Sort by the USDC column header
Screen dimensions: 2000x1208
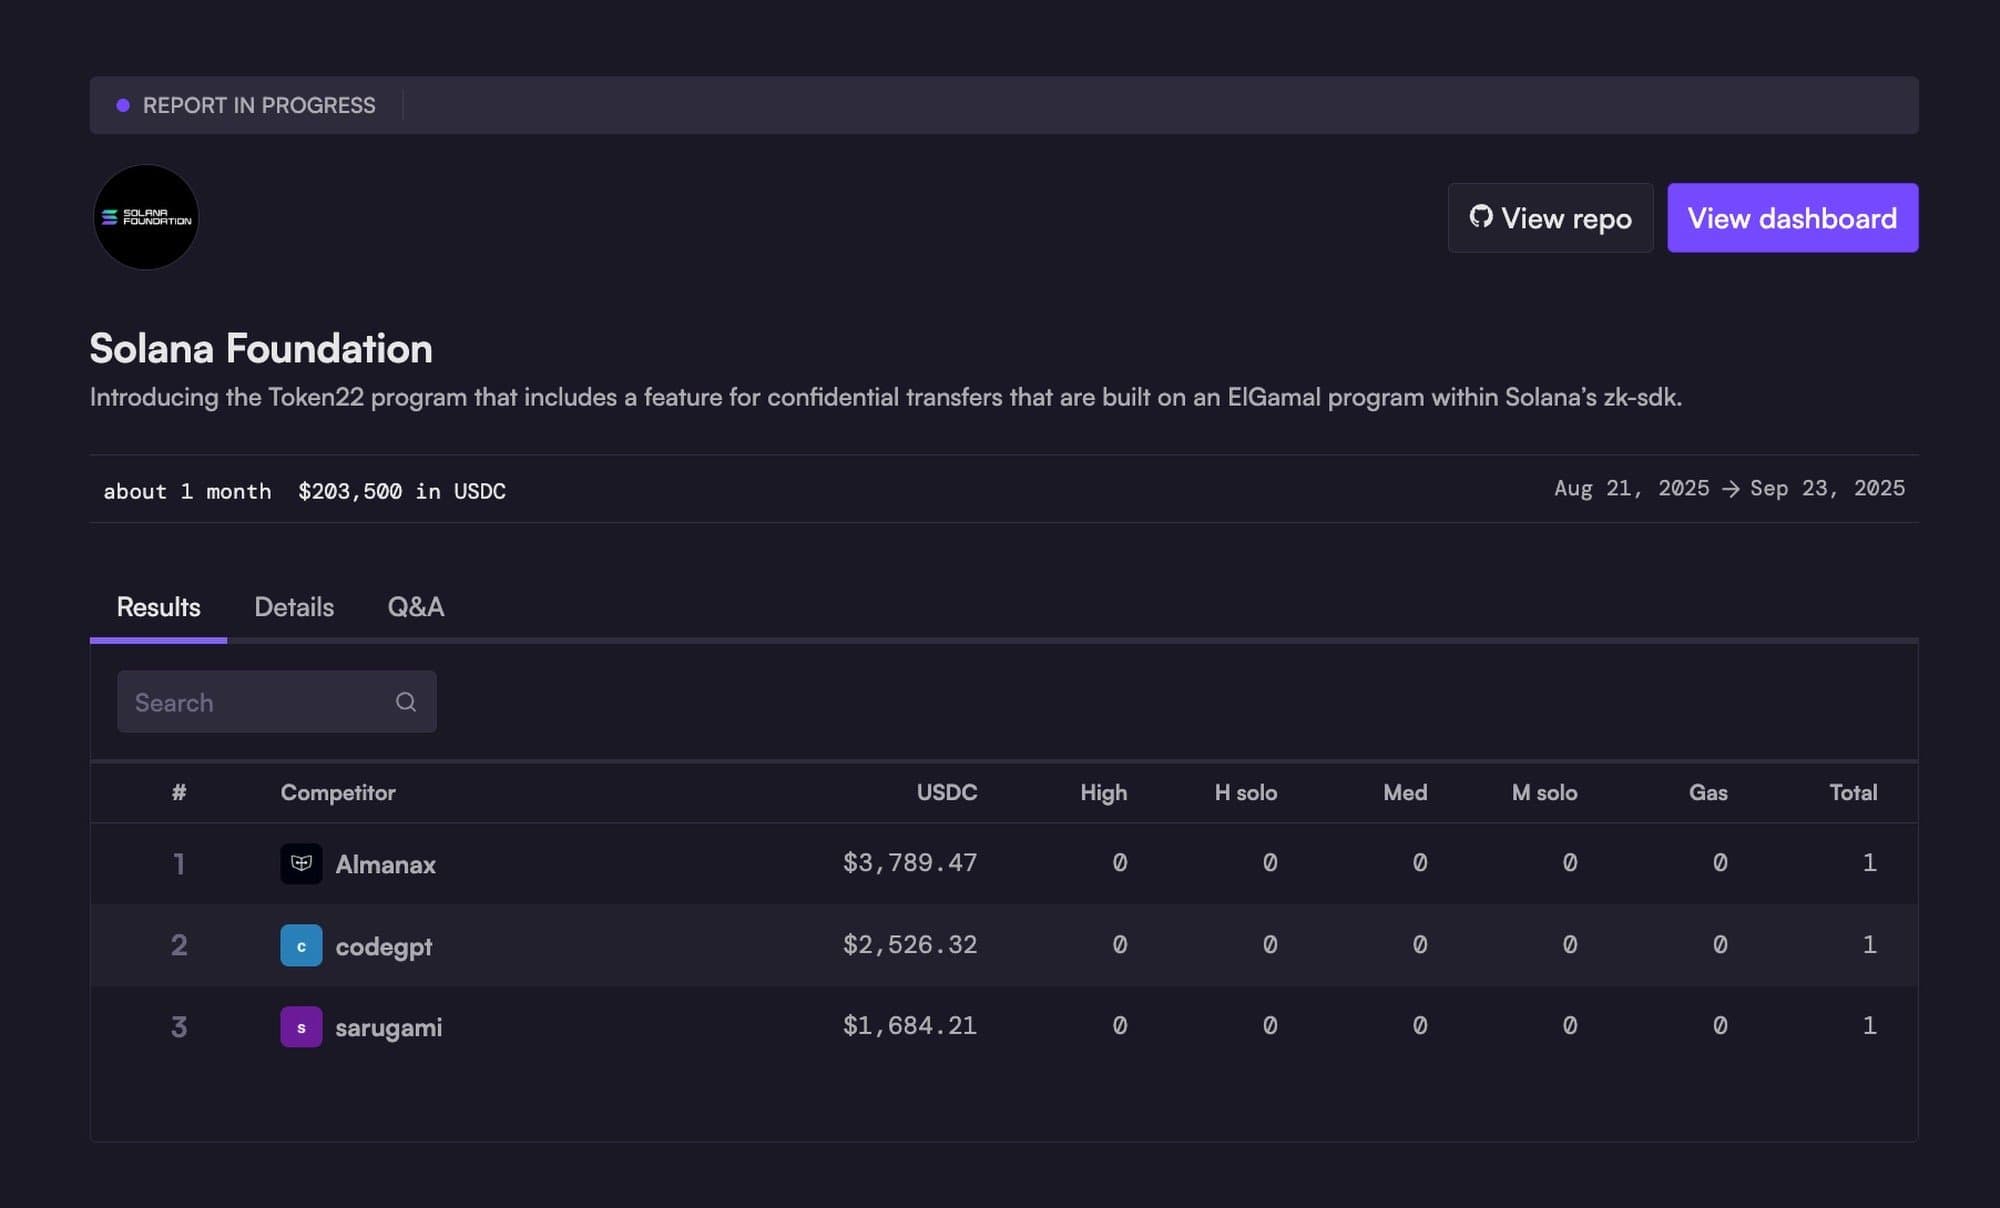(946, 792)
